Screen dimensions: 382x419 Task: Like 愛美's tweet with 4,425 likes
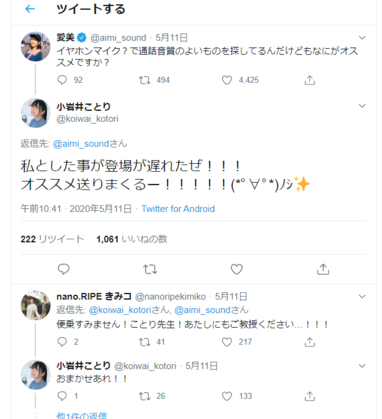coord(227,80)
